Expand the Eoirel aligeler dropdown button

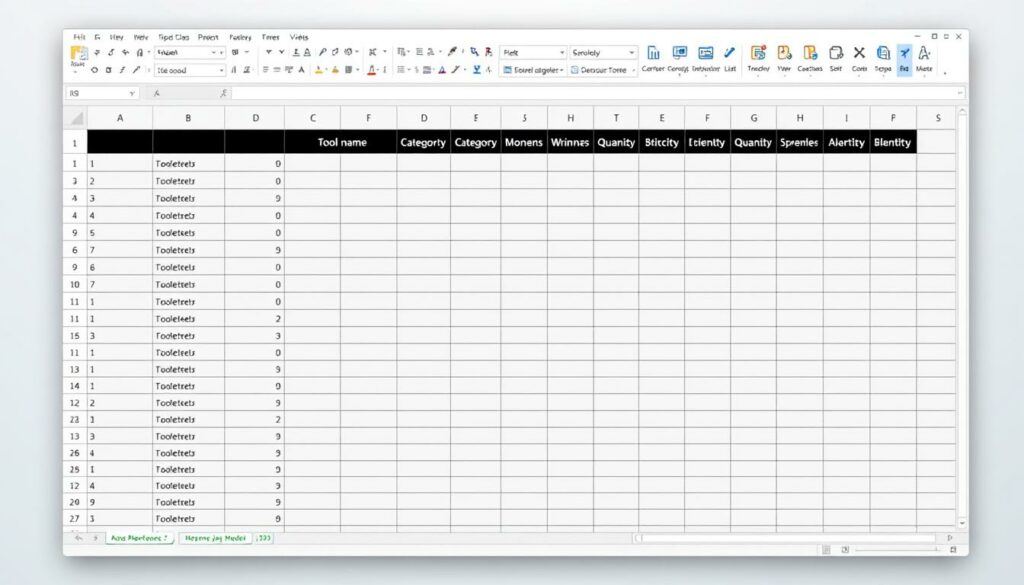(x=533, y=70)
